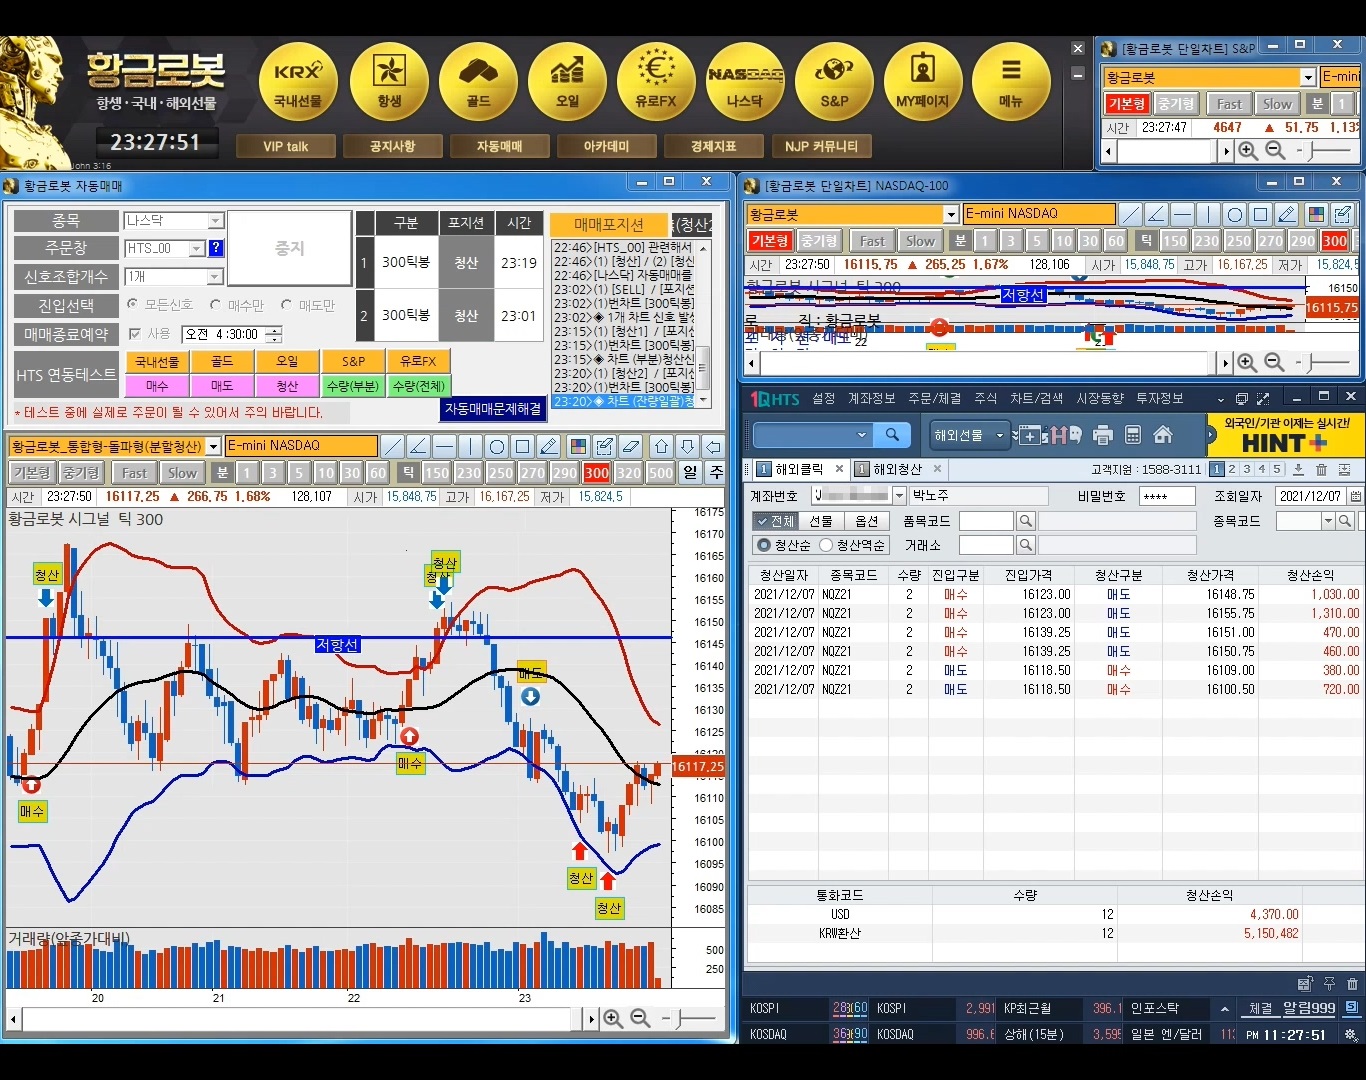This screenshot has height=1080, width=1366.
Task: Open color palette tool in main chart toolbar
Action: [578, 446]
